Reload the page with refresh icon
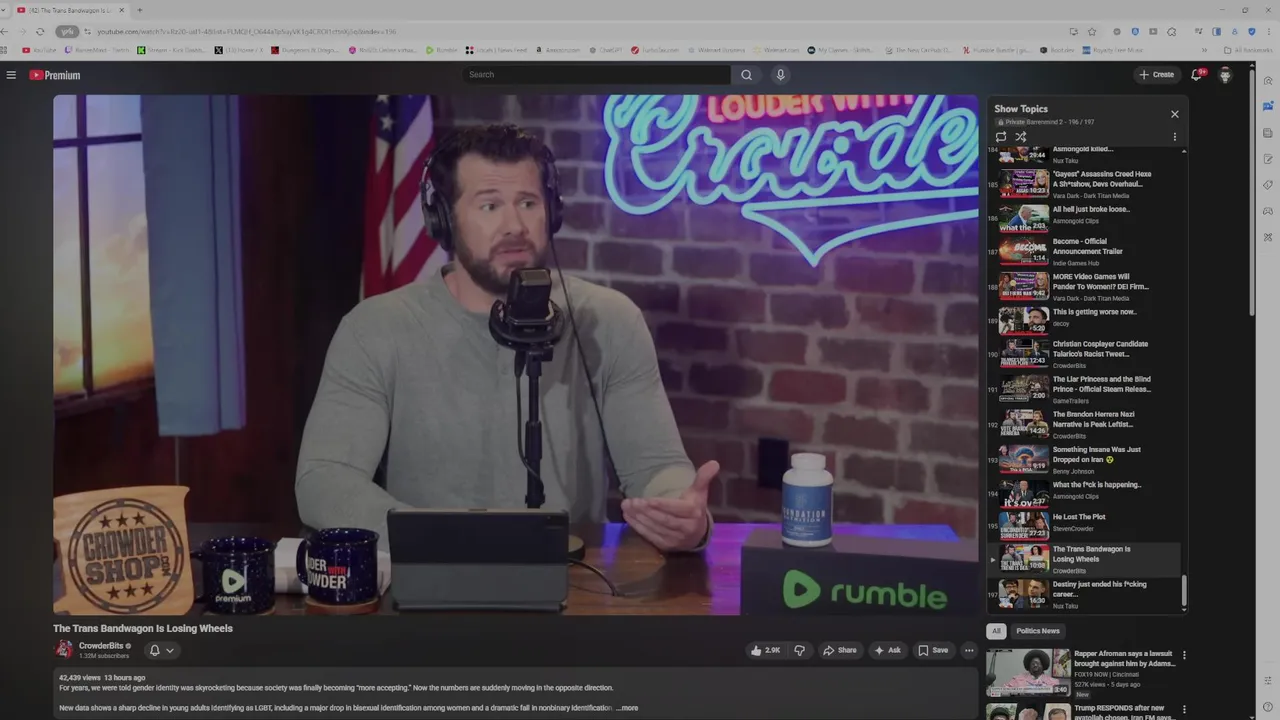 [40, 31]
